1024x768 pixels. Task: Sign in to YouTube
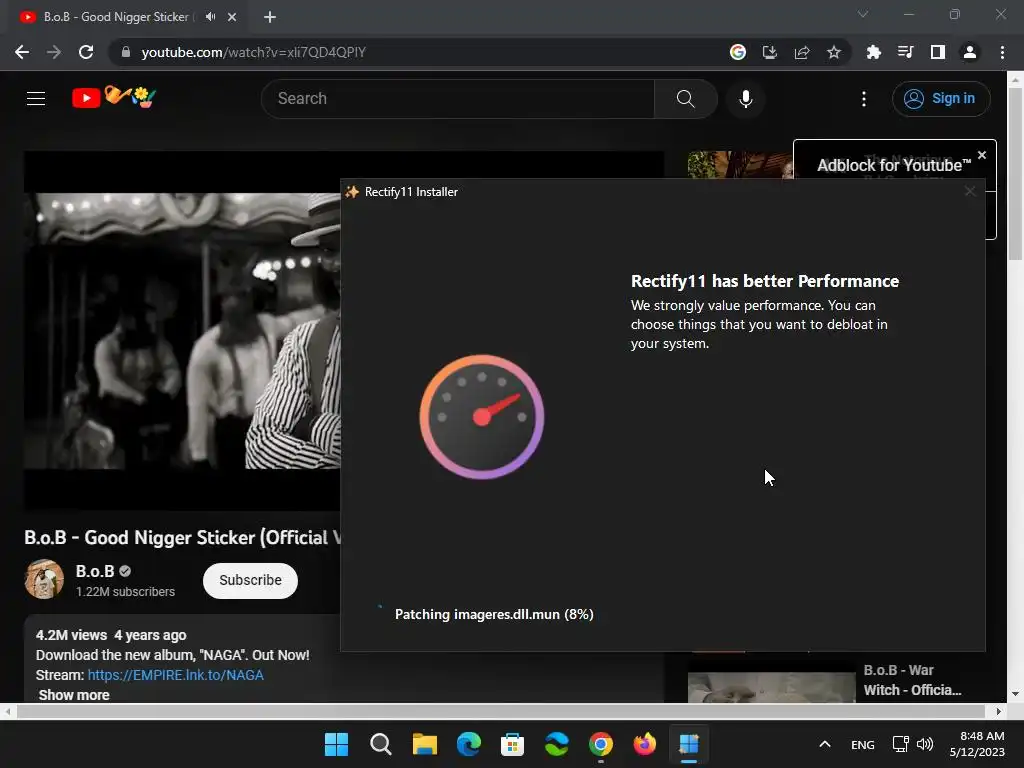941,99
